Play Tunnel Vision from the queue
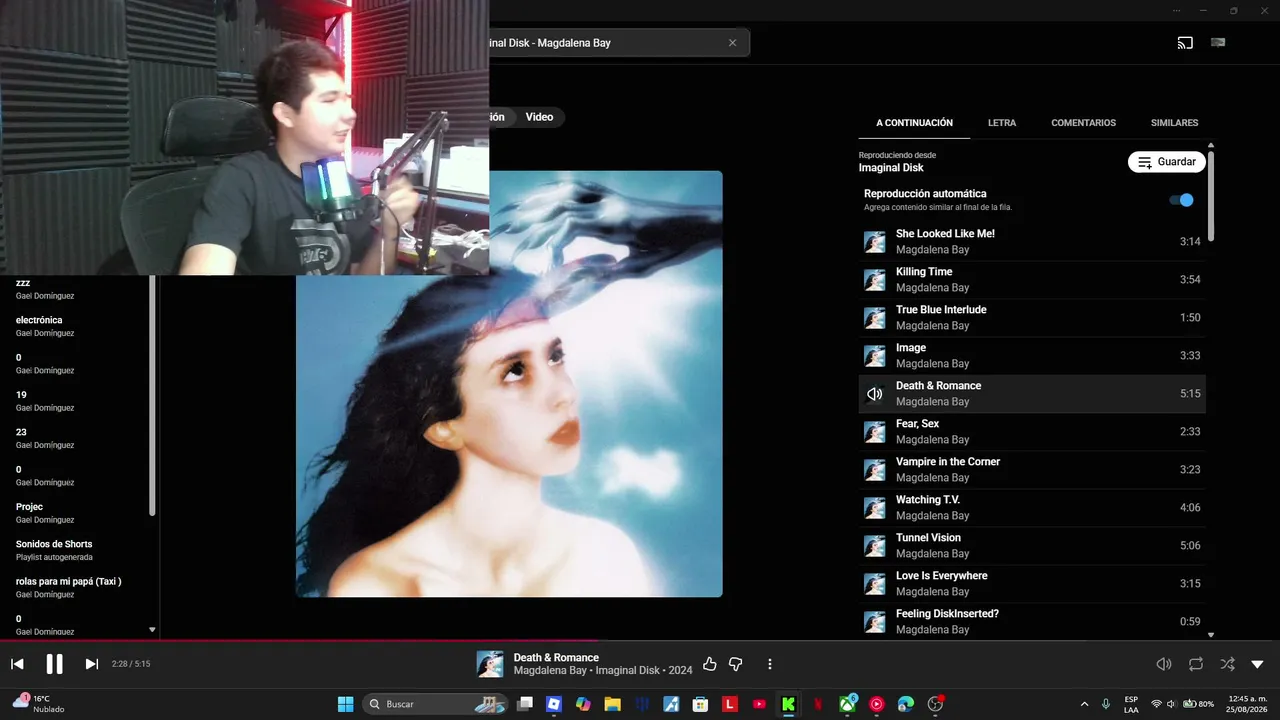The image size is (1280, 720). pos(1032,546)
